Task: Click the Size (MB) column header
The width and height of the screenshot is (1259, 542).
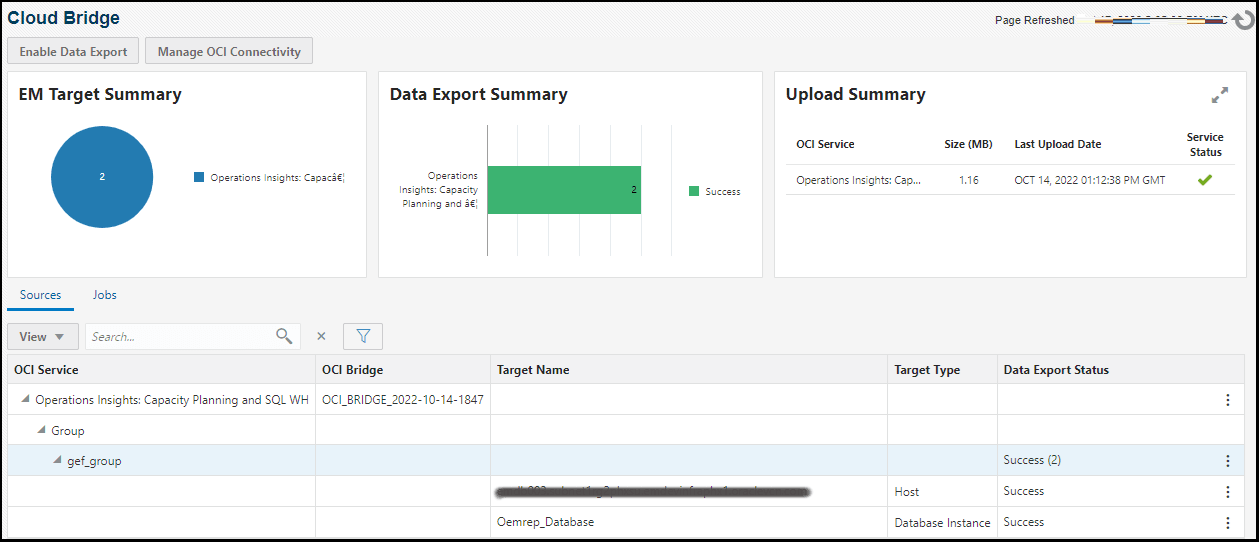Action: click(968, 144)
